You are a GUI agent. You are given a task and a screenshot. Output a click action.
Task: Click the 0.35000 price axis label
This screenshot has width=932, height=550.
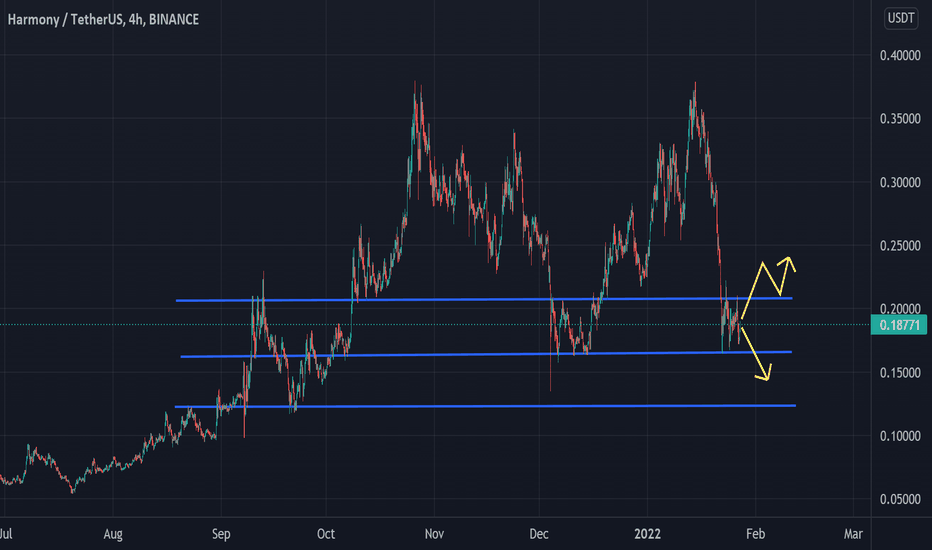click(900, 118)
